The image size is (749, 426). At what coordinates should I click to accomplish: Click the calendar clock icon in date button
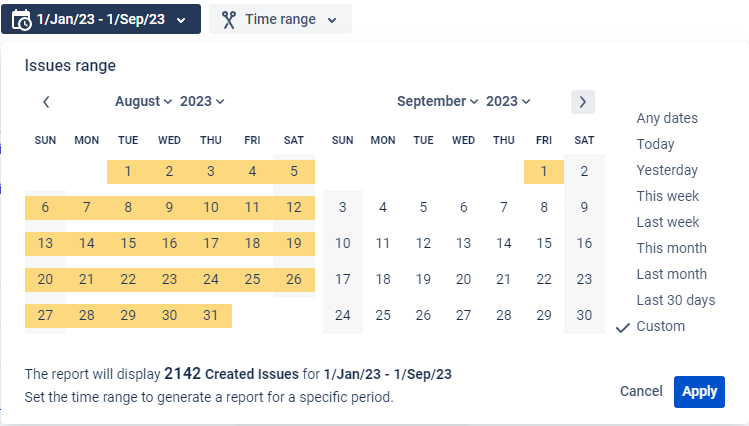[21, 20]
